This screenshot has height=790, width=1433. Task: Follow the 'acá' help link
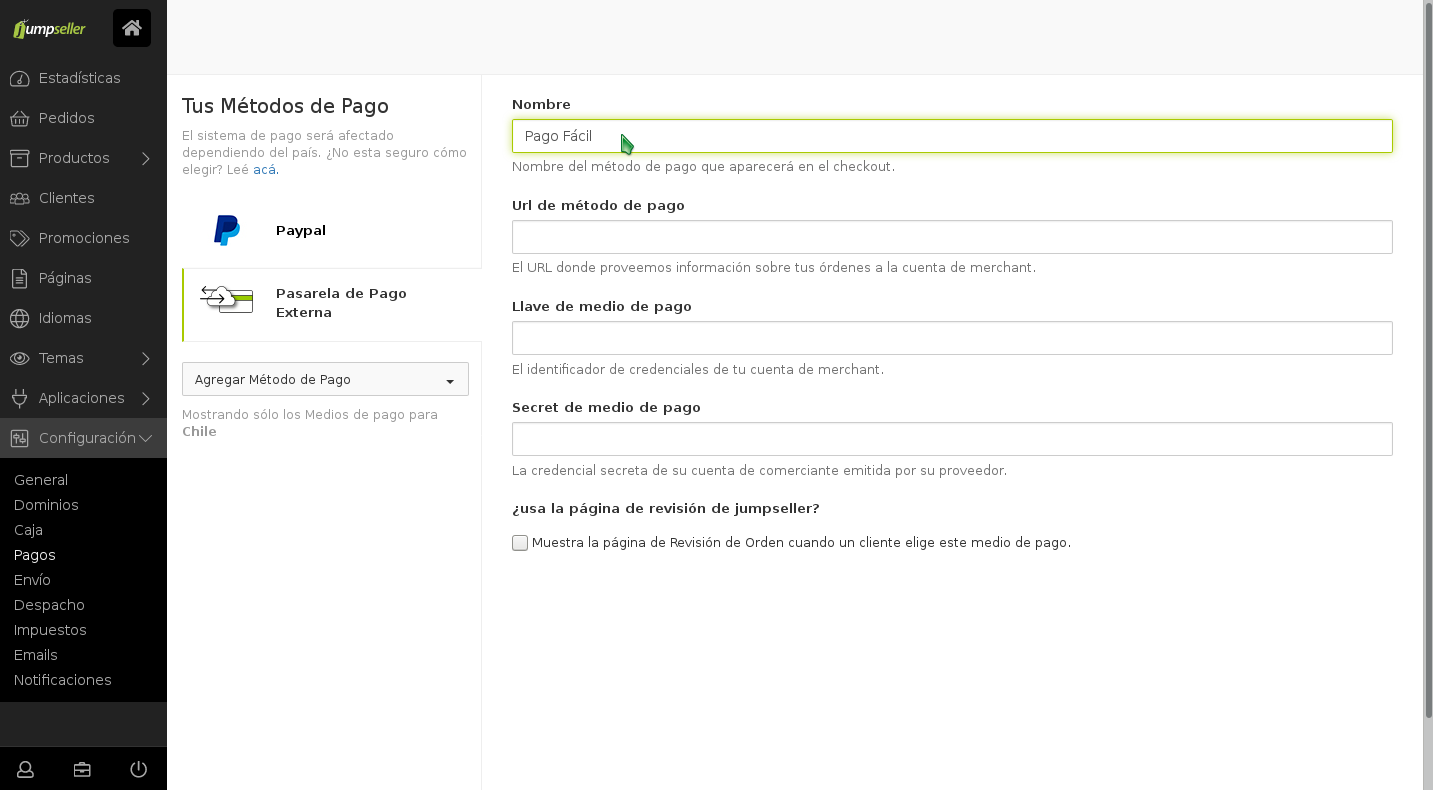pos(264,170)
